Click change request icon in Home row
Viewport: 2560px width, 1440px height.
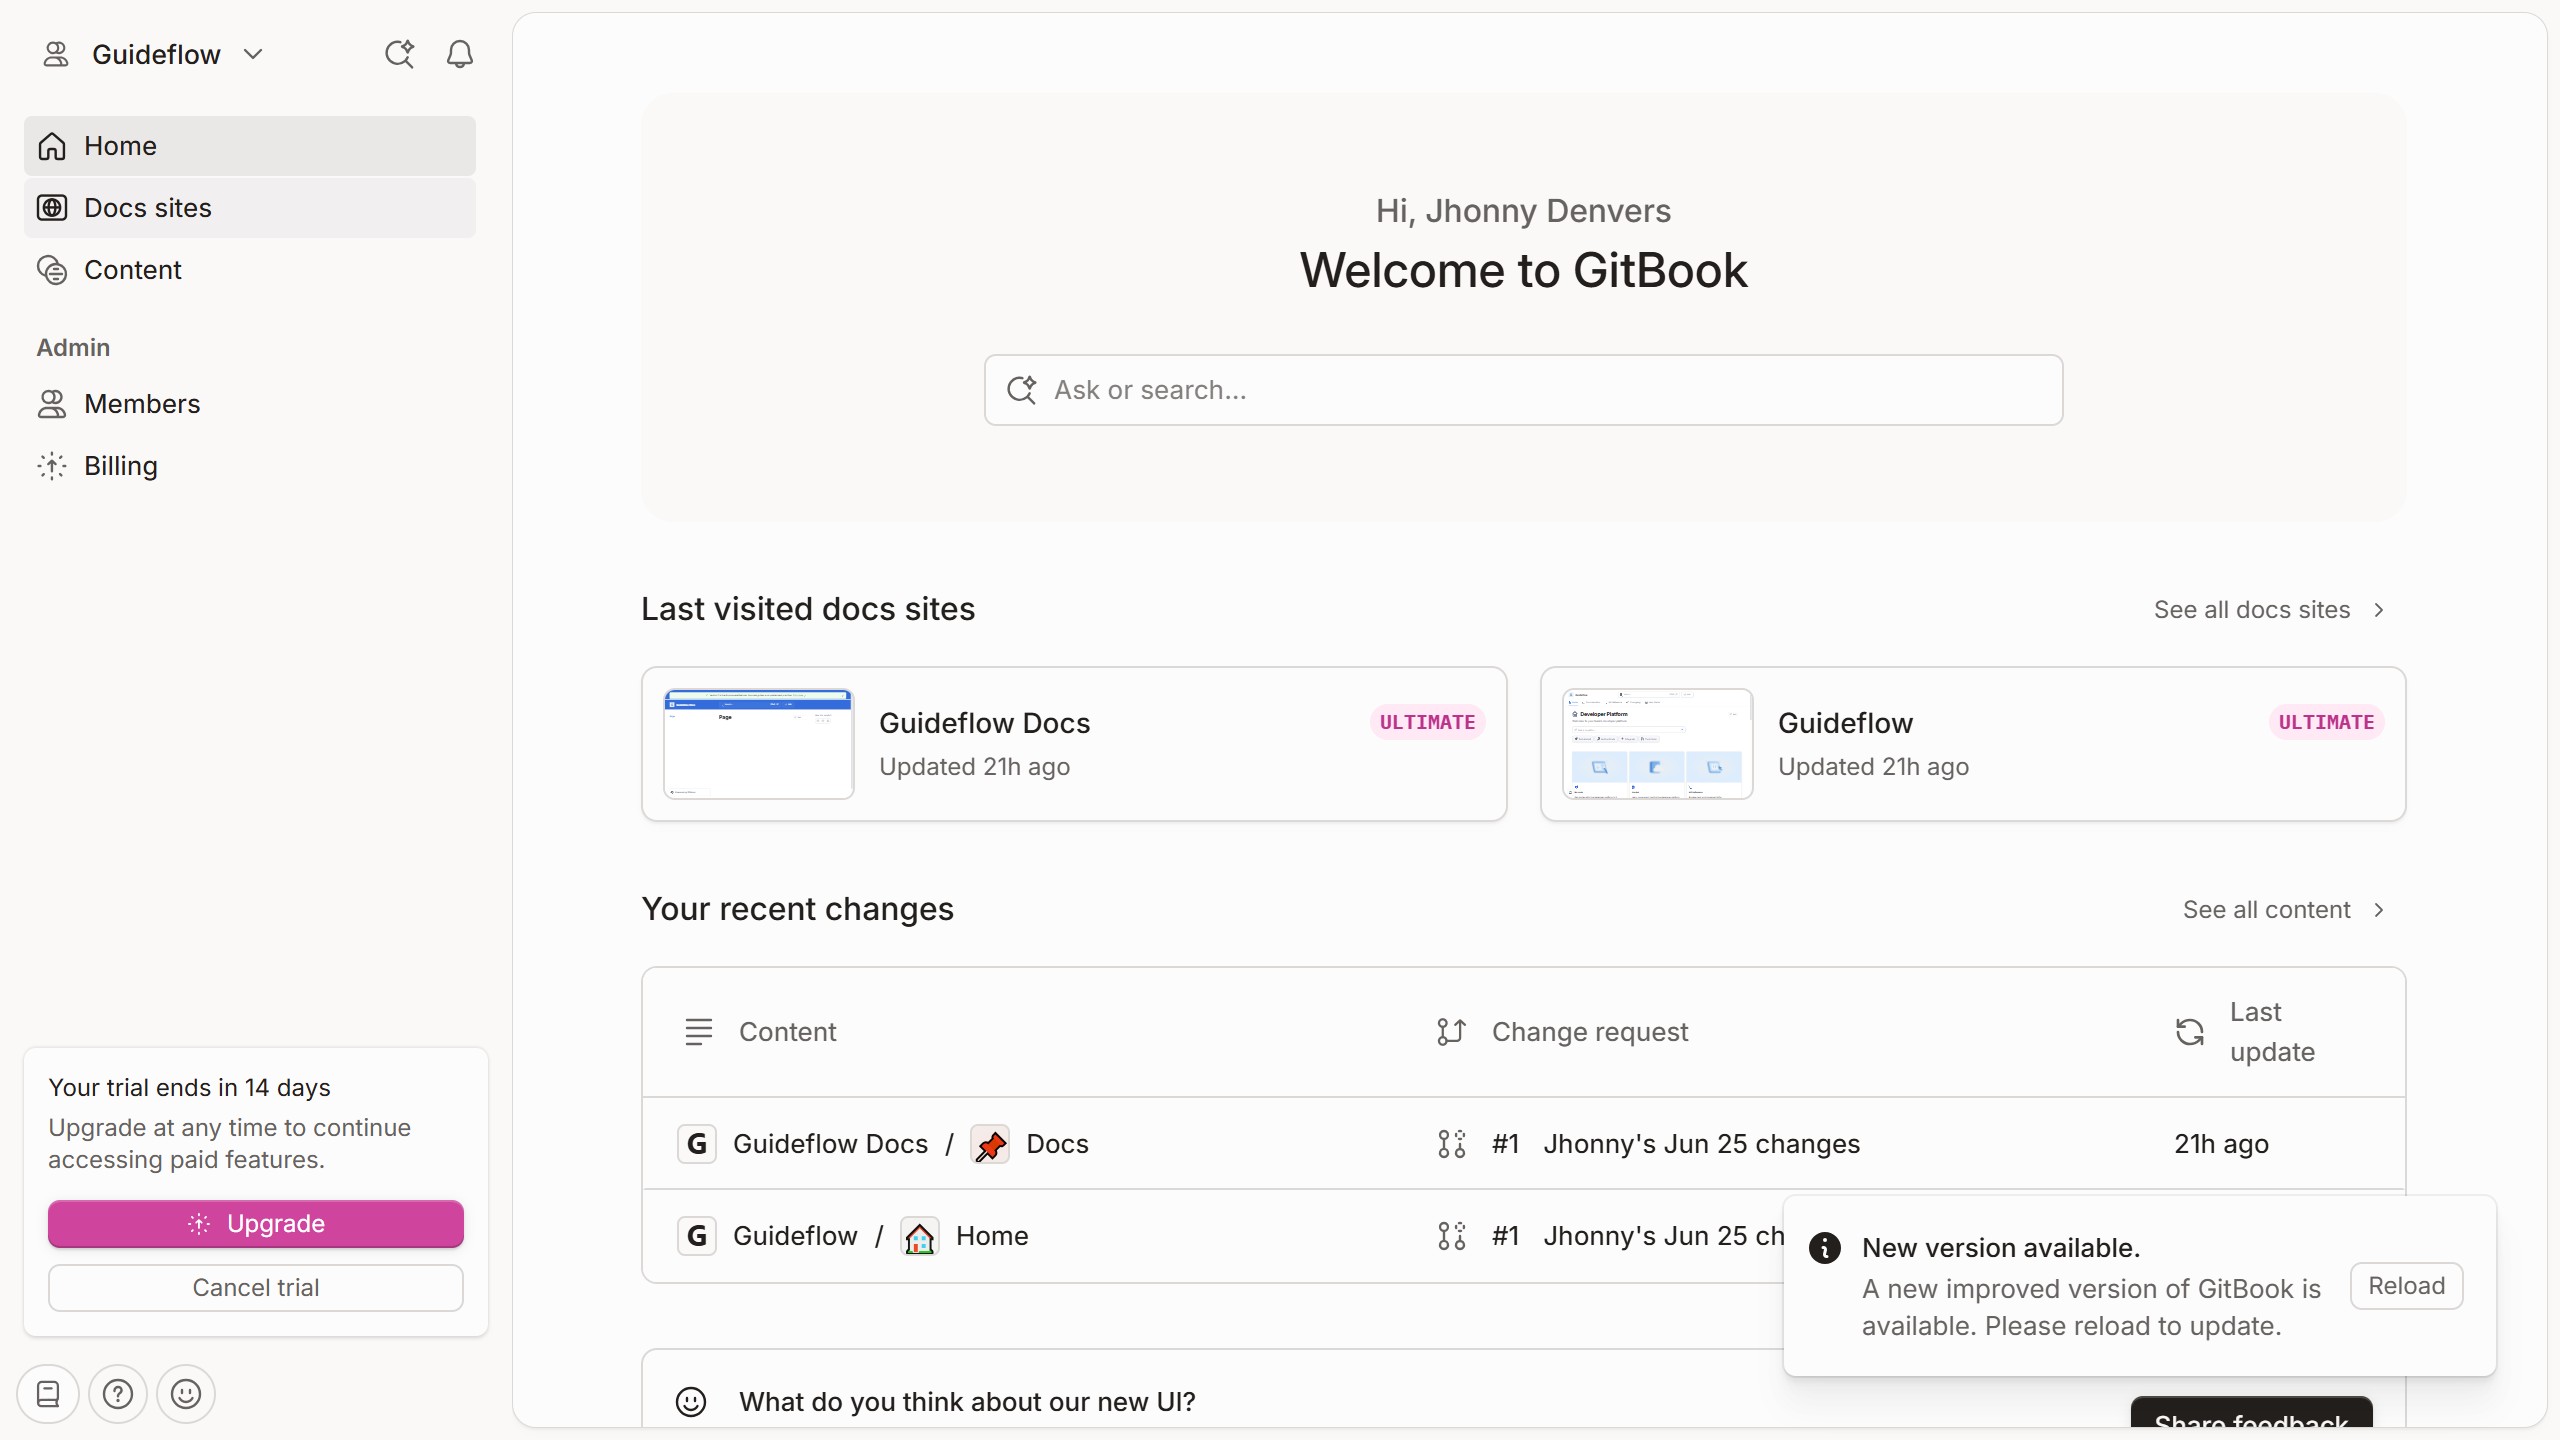[x=1451, y=1236]
